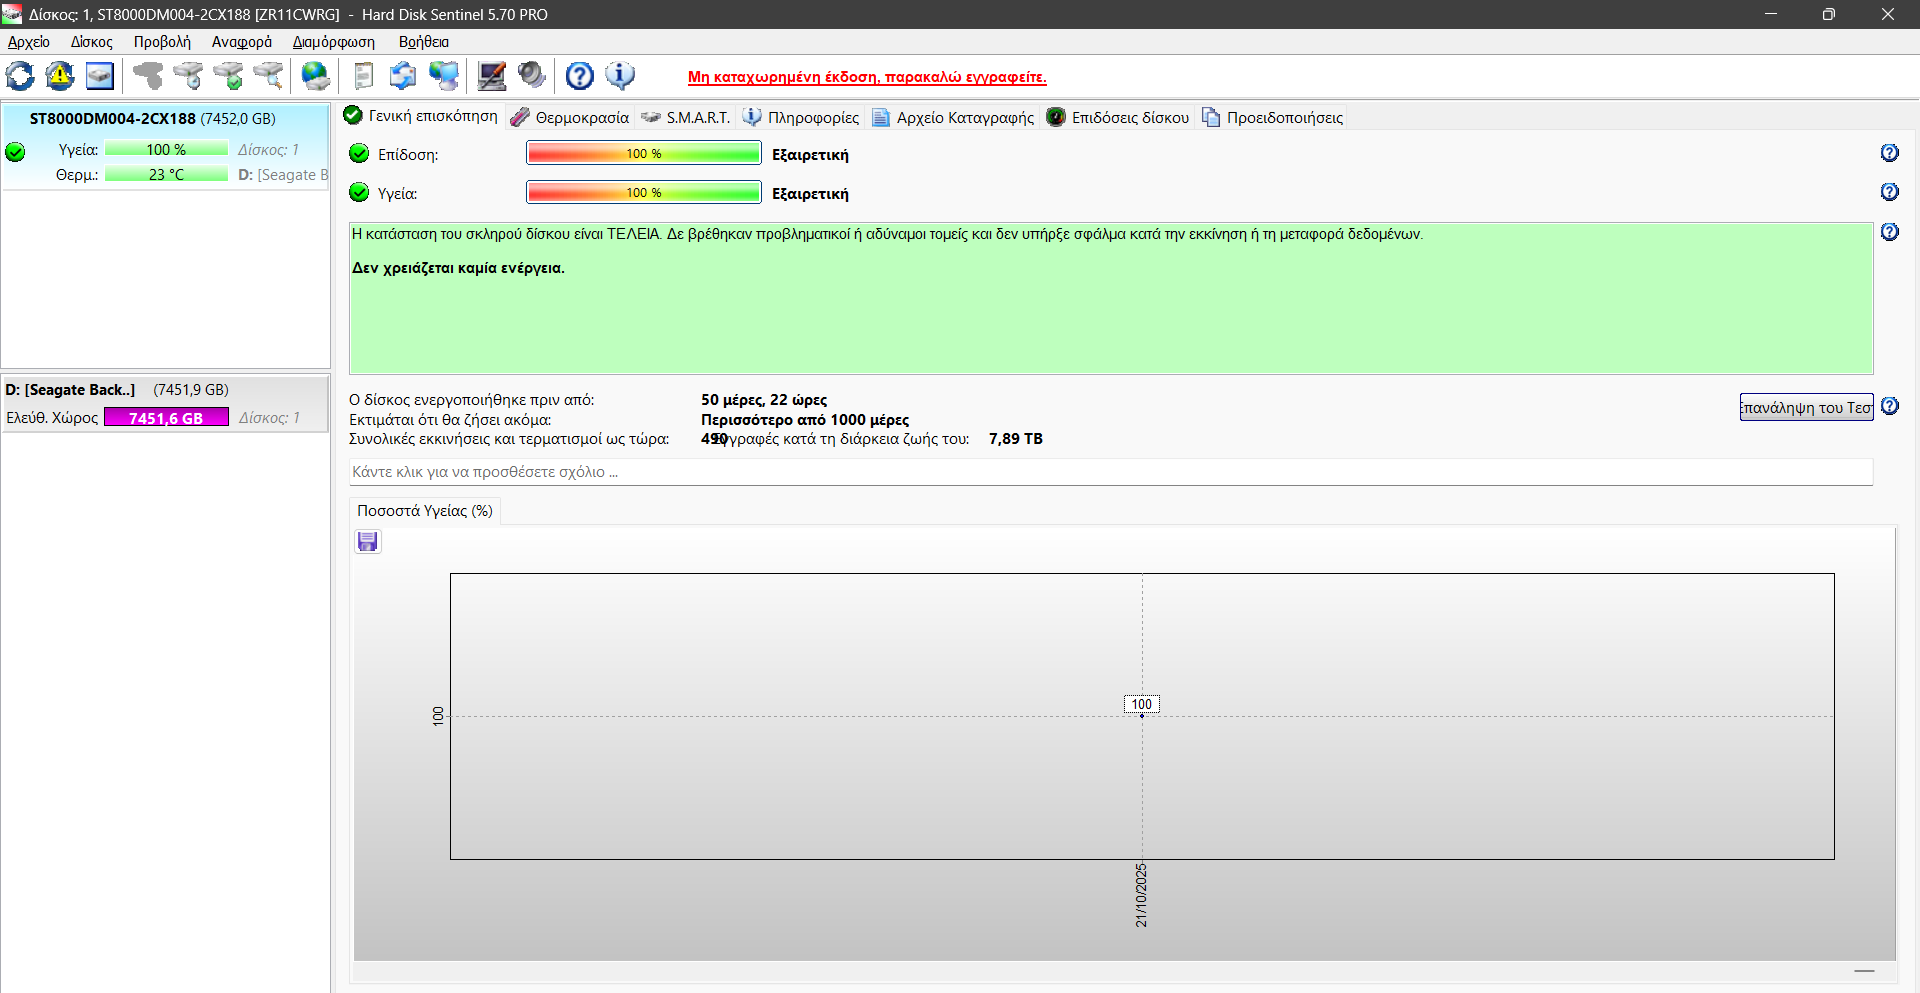
Task: Click the disk magnifier surface test icon
Action: (x=268, y=76)
